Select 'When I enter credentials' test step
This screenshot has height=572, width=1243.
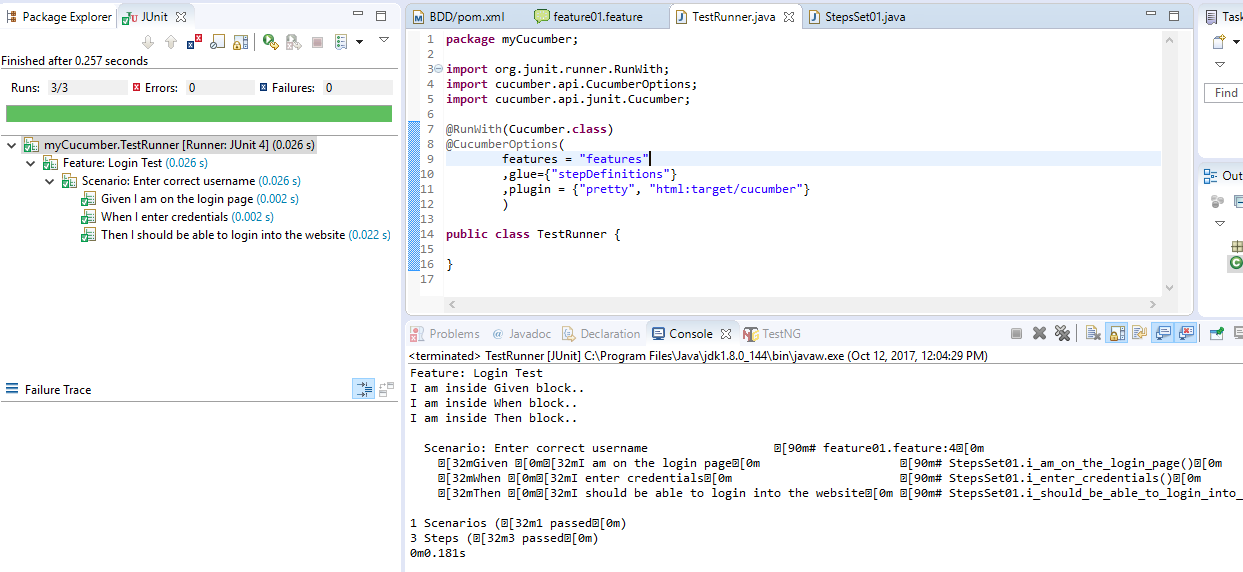[x=178, y=217]
